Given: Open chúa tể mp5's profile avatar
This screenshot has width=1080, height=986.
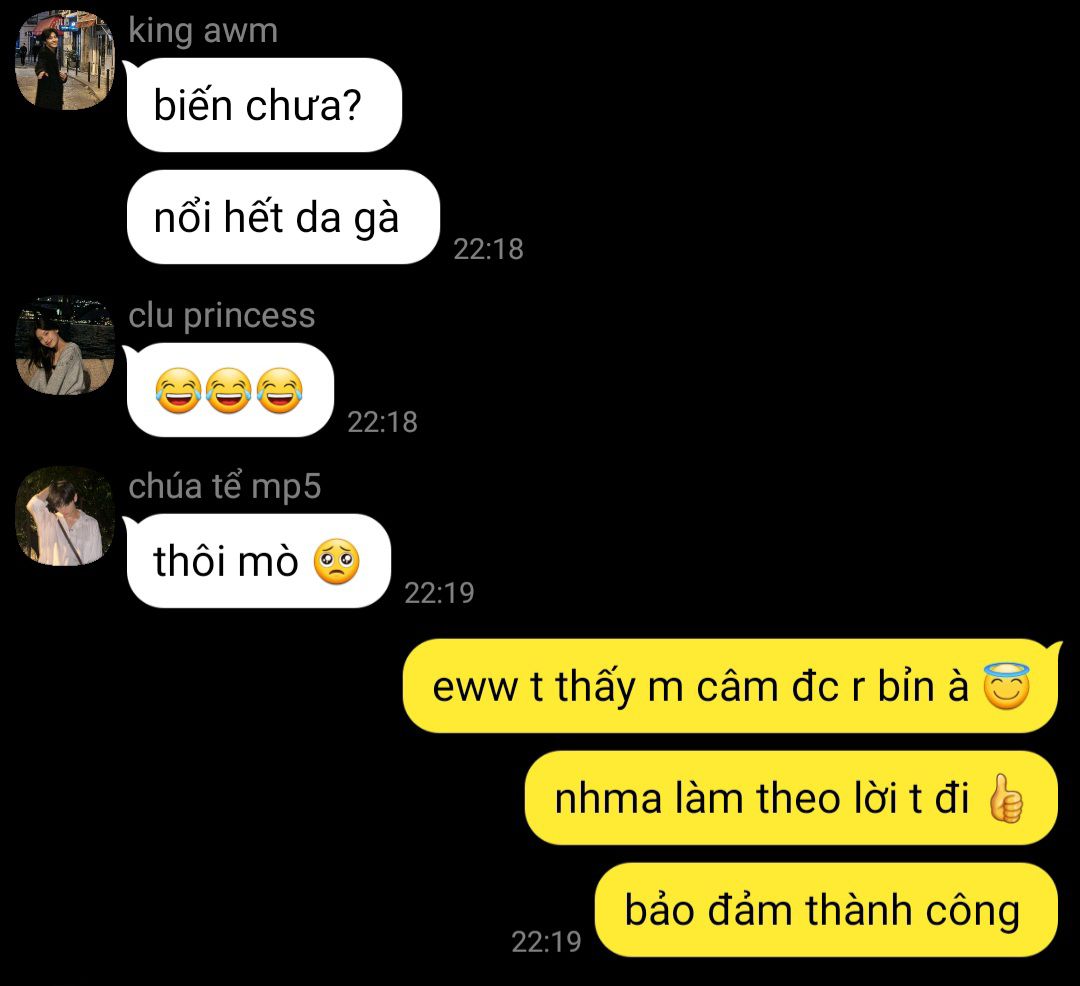Looking at the screenshot, I should pos(65,516).
